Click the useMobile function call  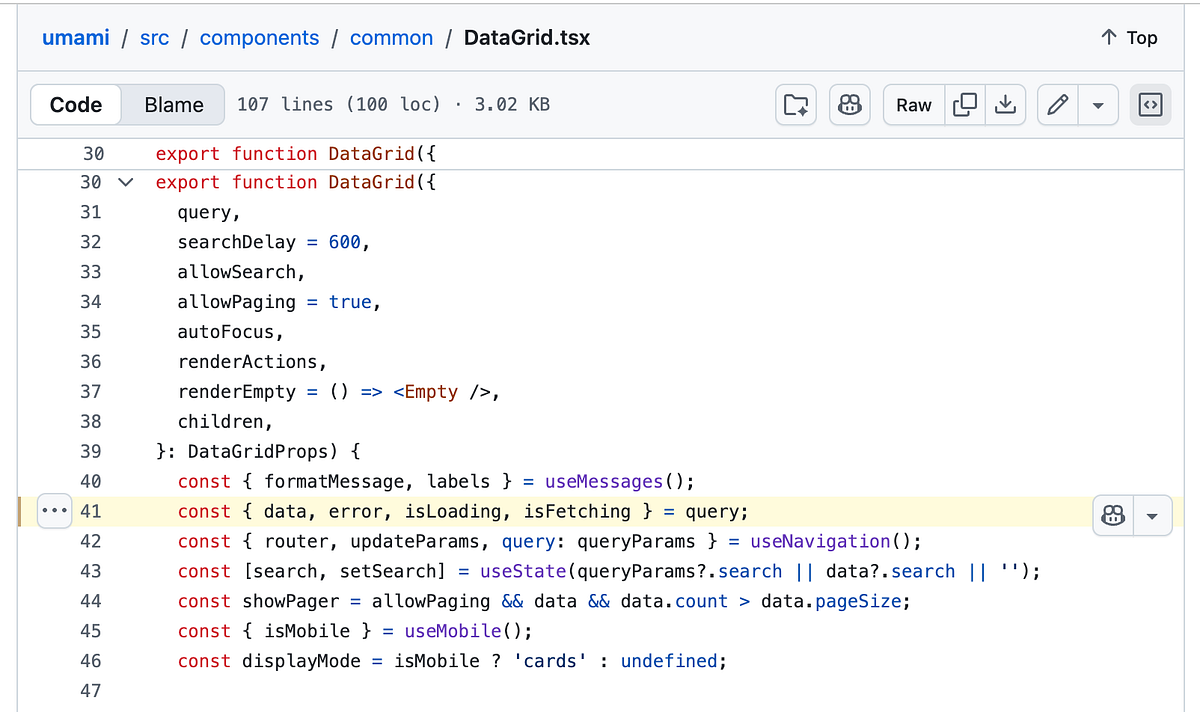pyautogui.click(x=453, y=632)
